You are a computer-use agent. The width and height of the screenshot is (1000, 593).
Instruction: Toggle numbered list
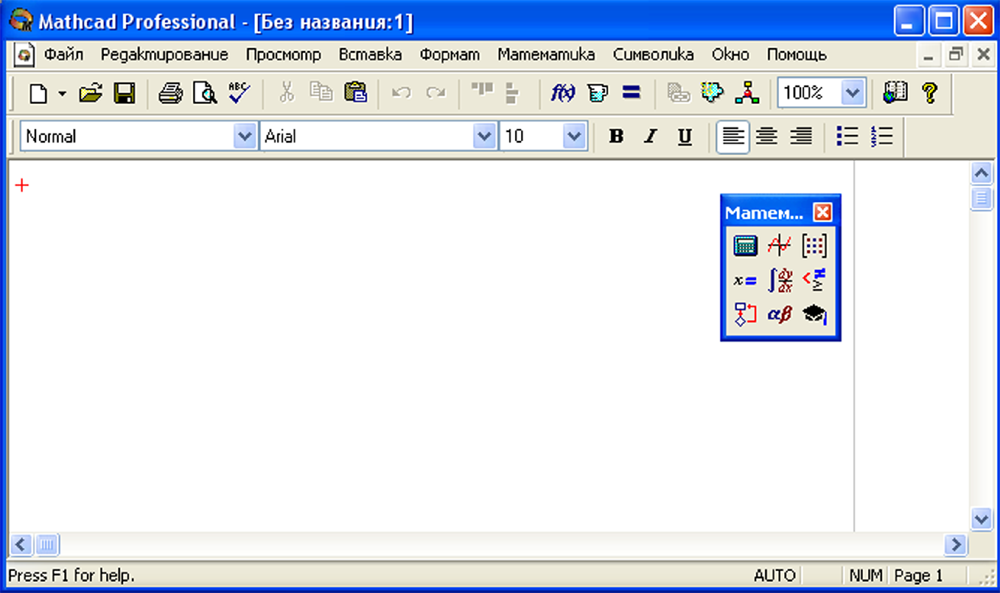[x=882, y=136]
